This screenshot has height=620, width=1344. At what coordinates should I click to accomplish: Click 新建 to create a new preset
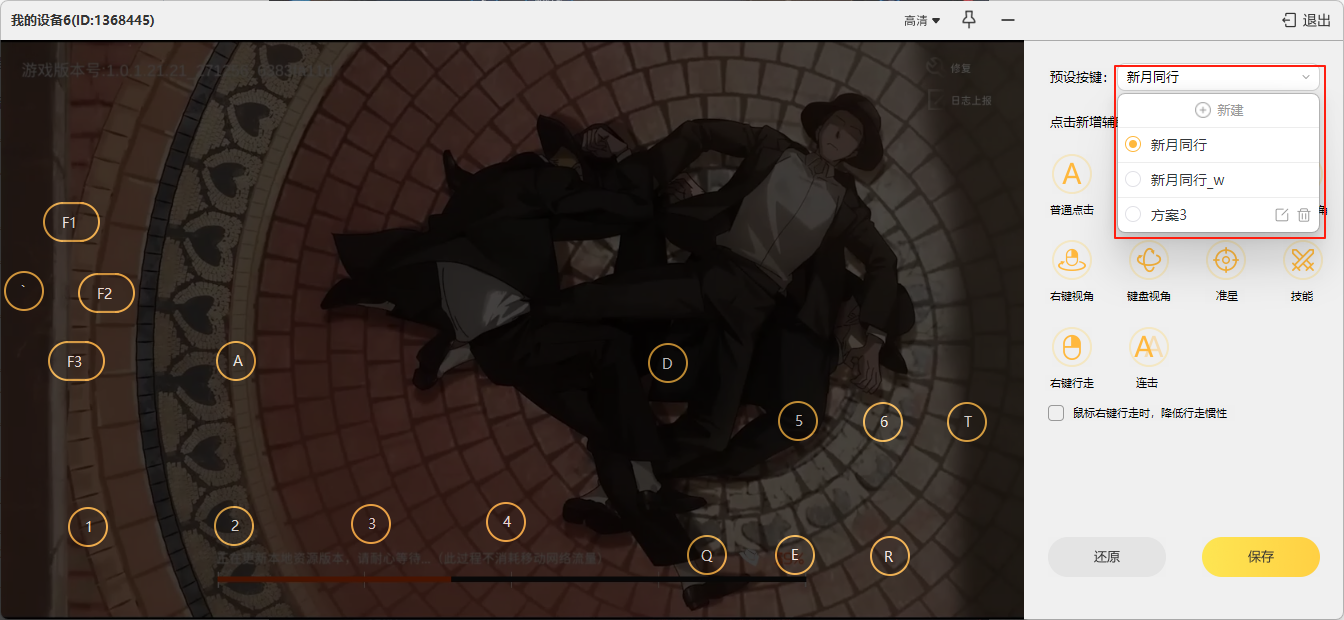point(1218,110)
